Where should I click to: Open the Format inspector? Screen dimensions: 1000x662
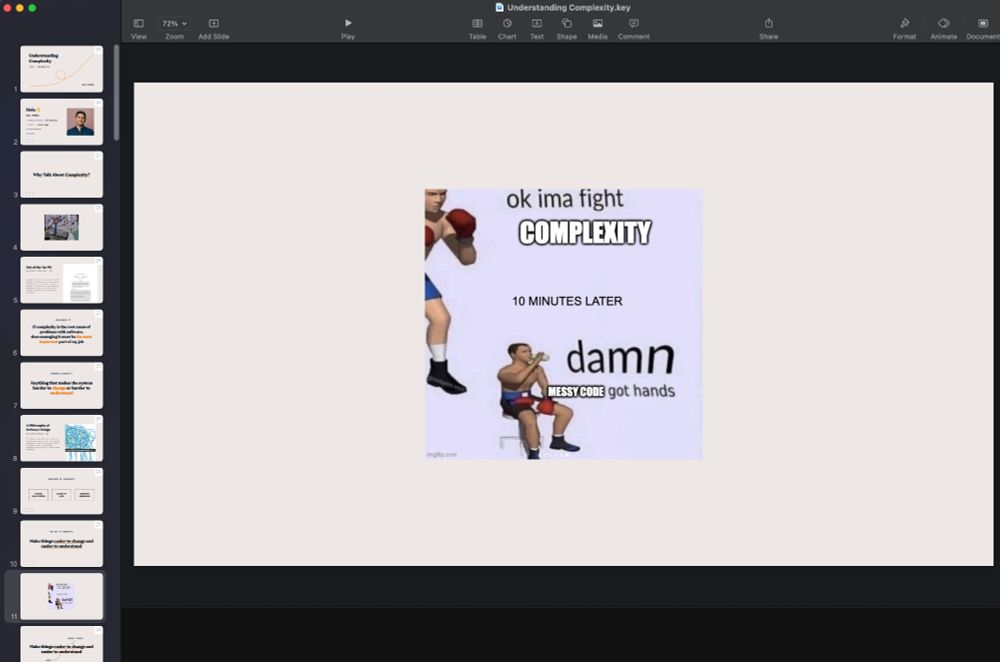tap(904, 28)
